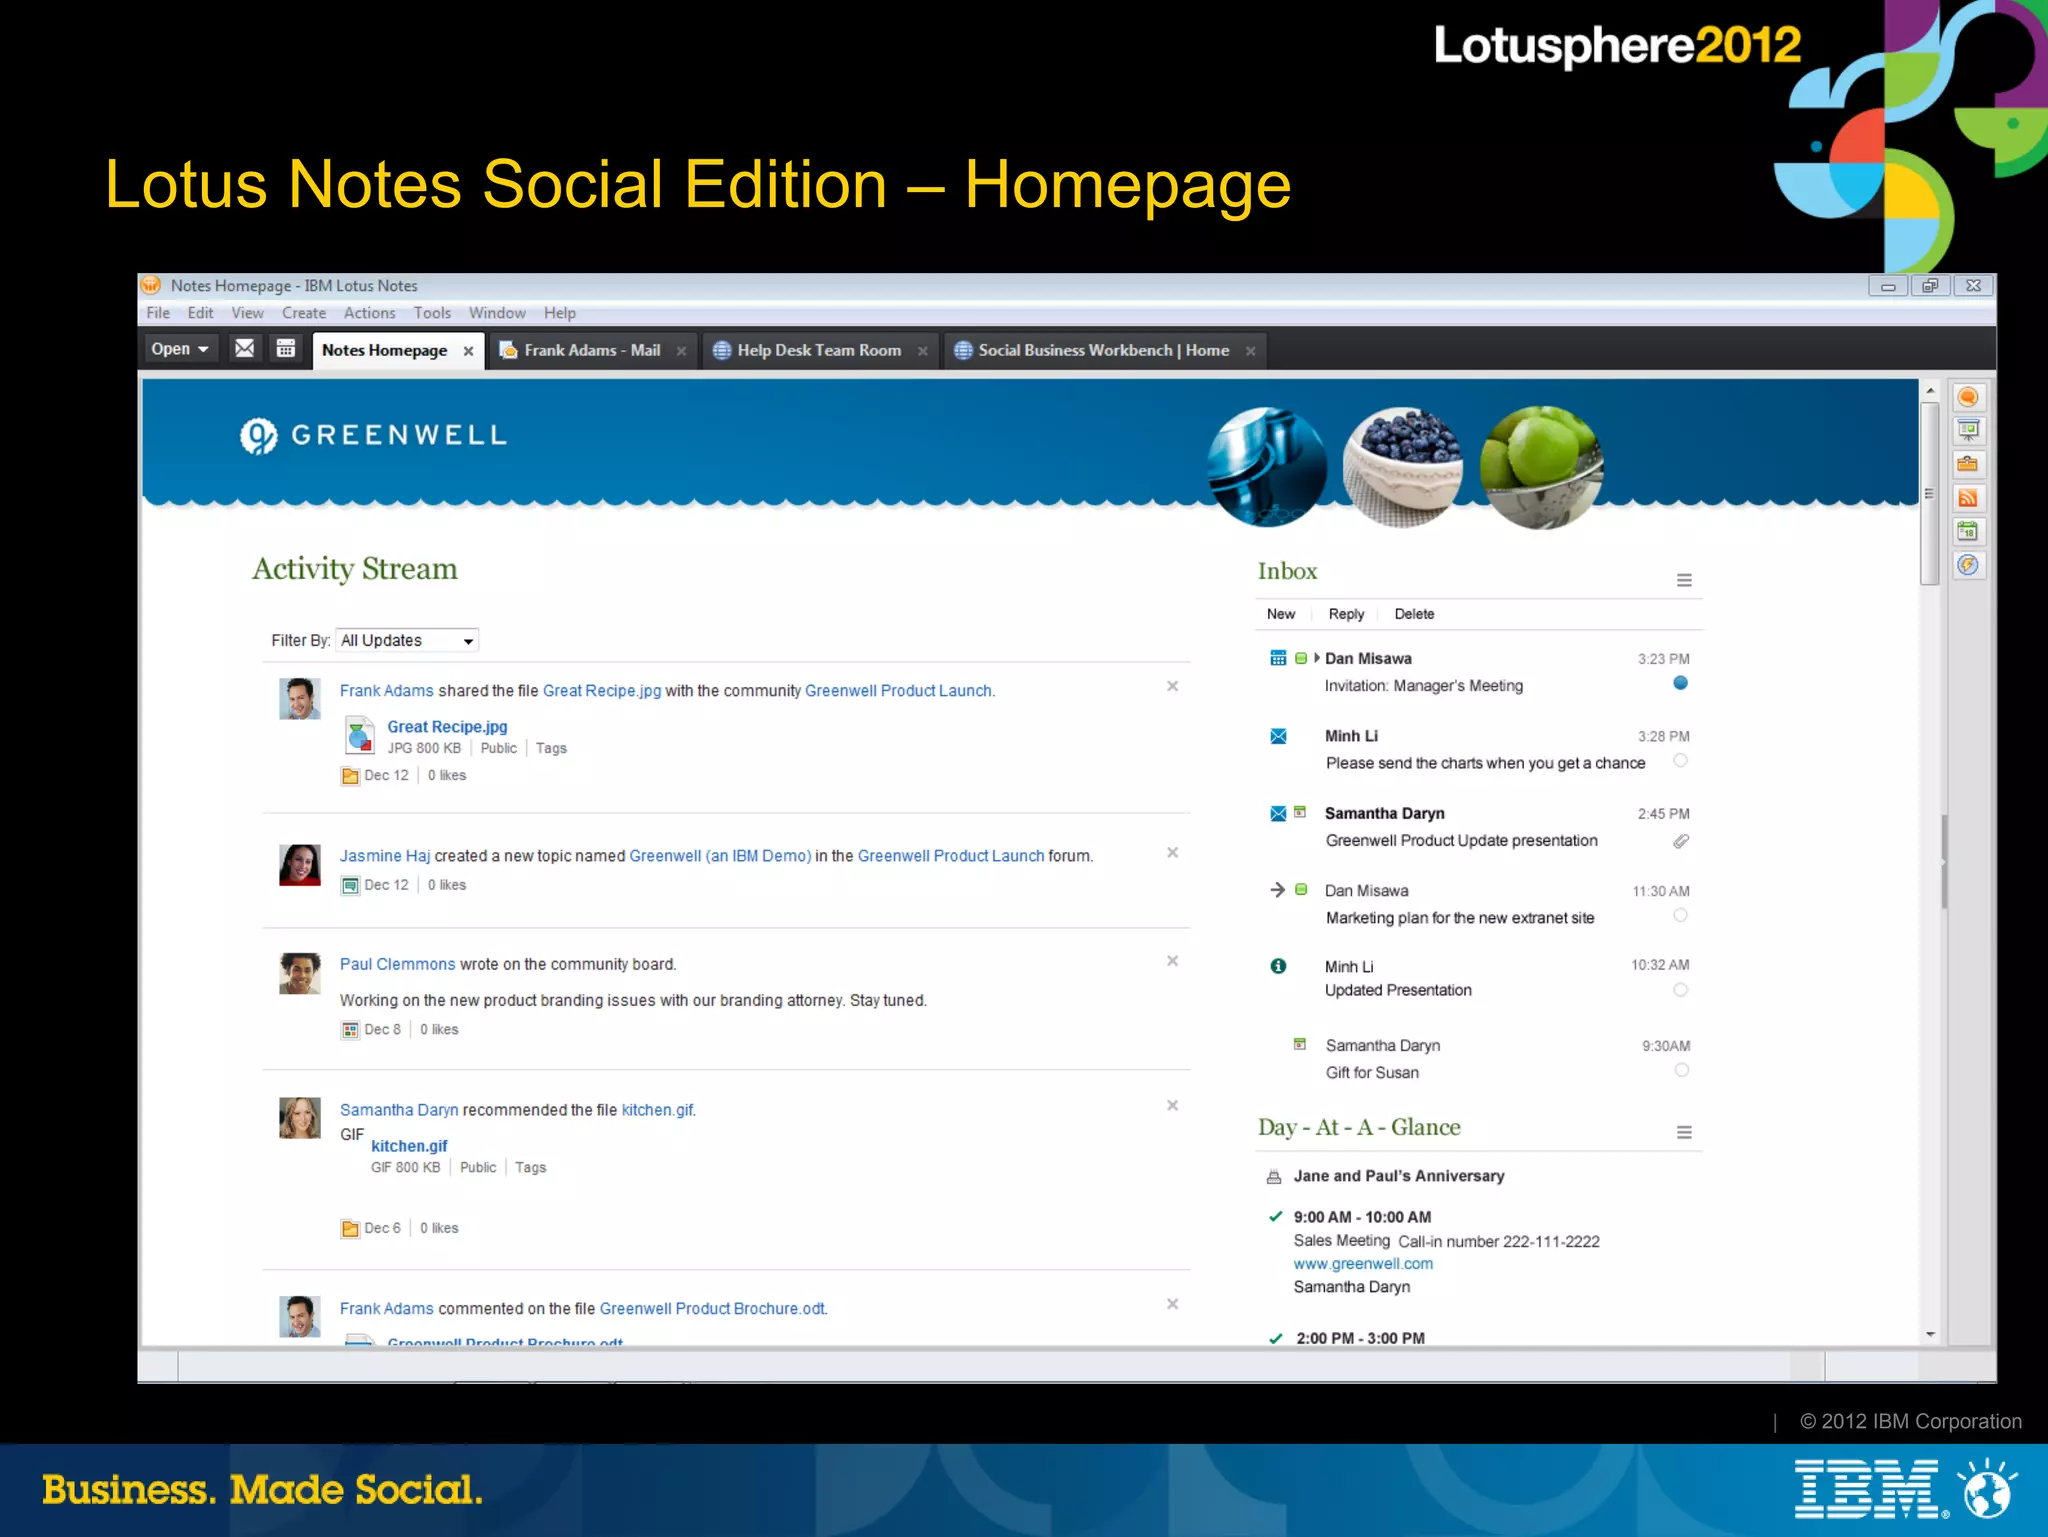Click folder icon next to Dec 6
This screenshot has width=2048, height=1537.
pos(350,1229)
